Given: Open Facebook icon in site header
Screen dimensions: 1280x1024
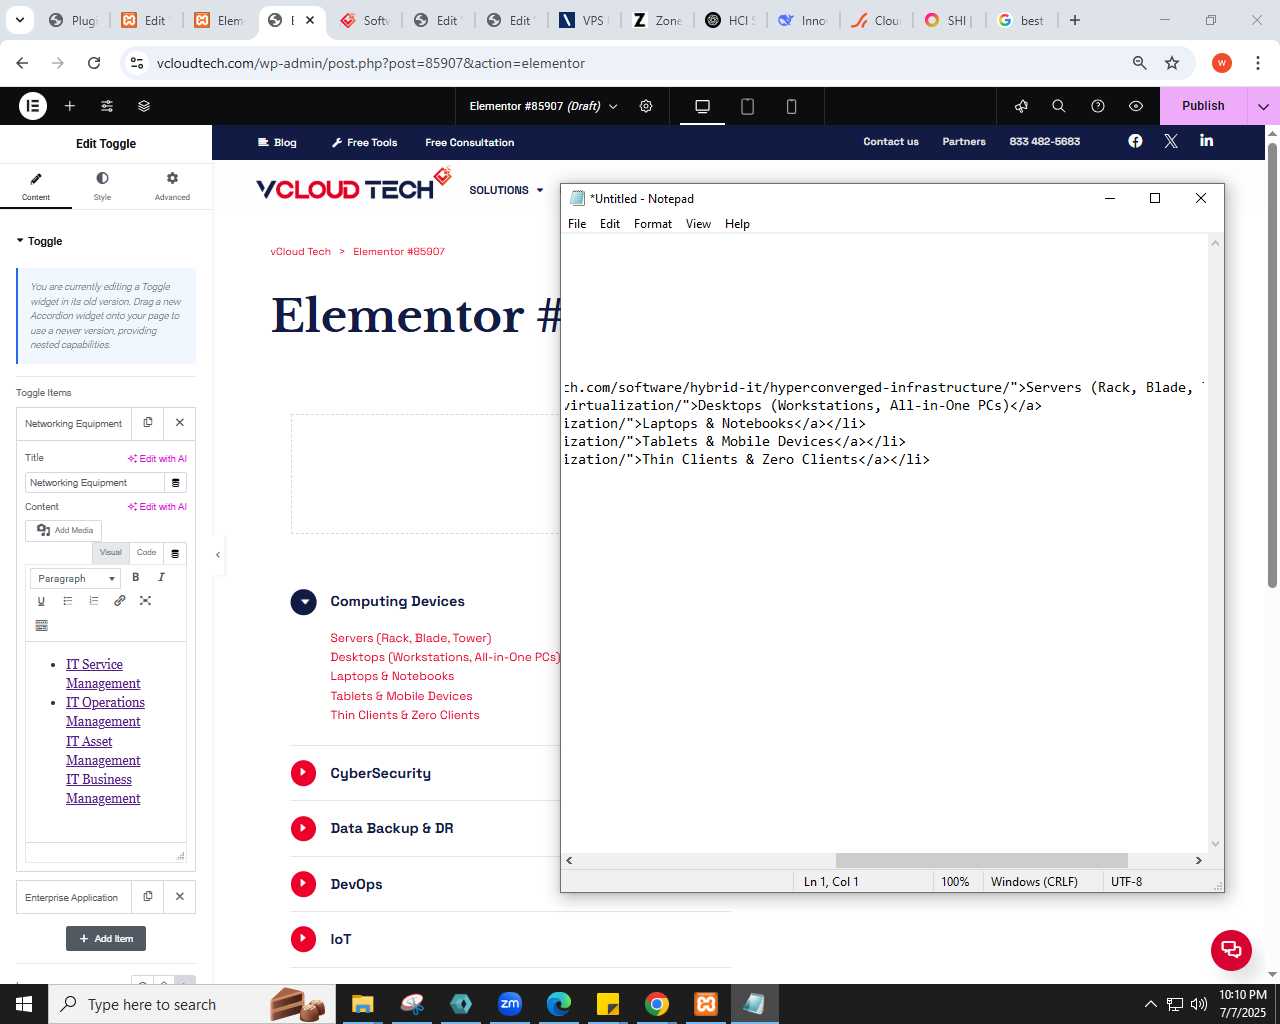Looking at the screenshot, I should pos(1135,141).
